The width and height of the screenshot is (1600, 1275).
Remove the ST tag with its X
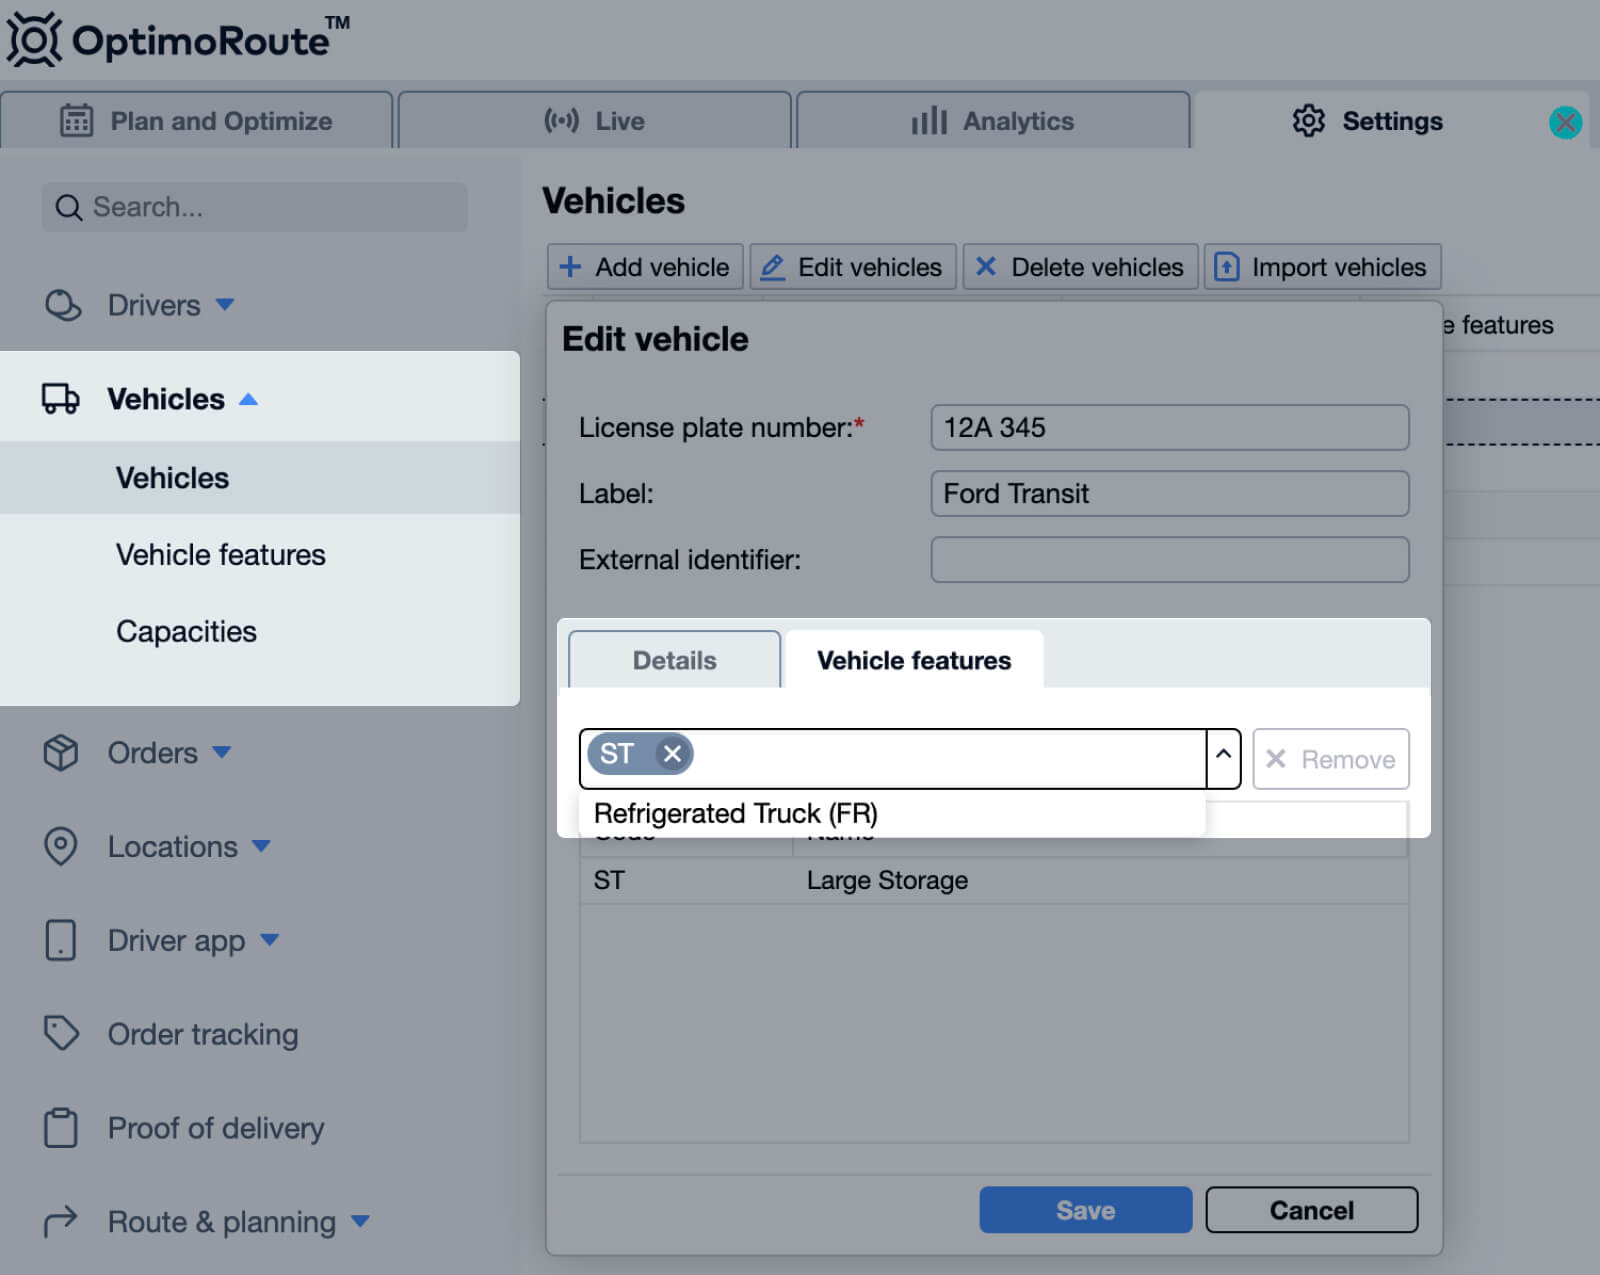click(672, 754)
